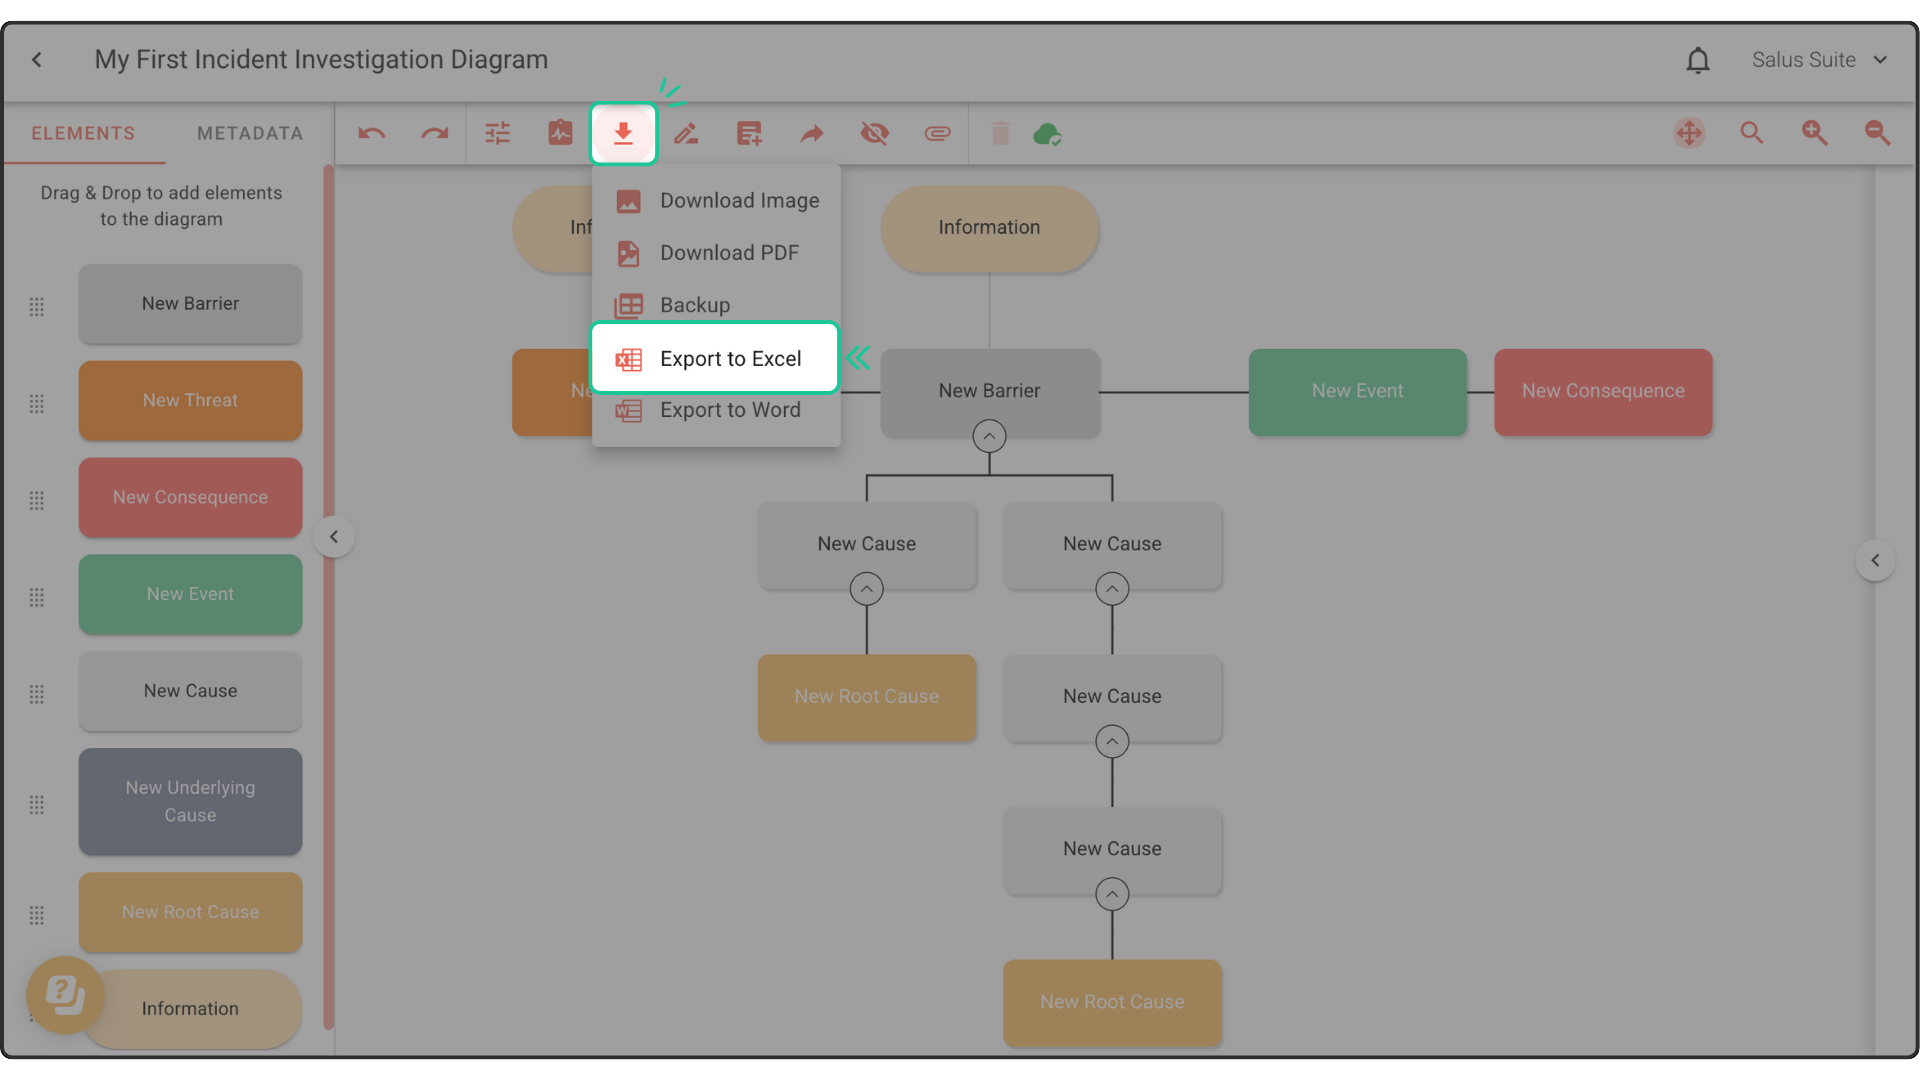Toggle the pan move tool

[x=1689, y=133]
